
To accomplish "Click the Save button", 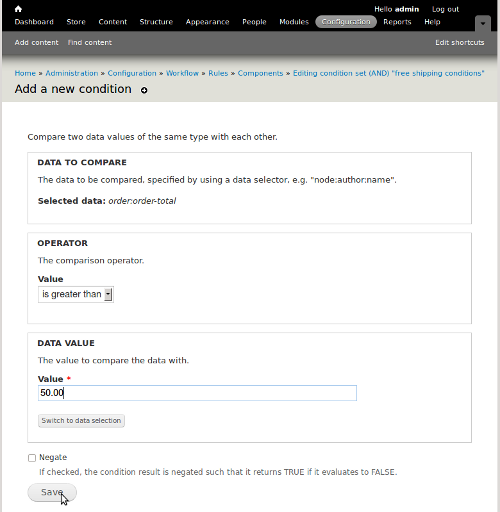I will tap(52, 492).
